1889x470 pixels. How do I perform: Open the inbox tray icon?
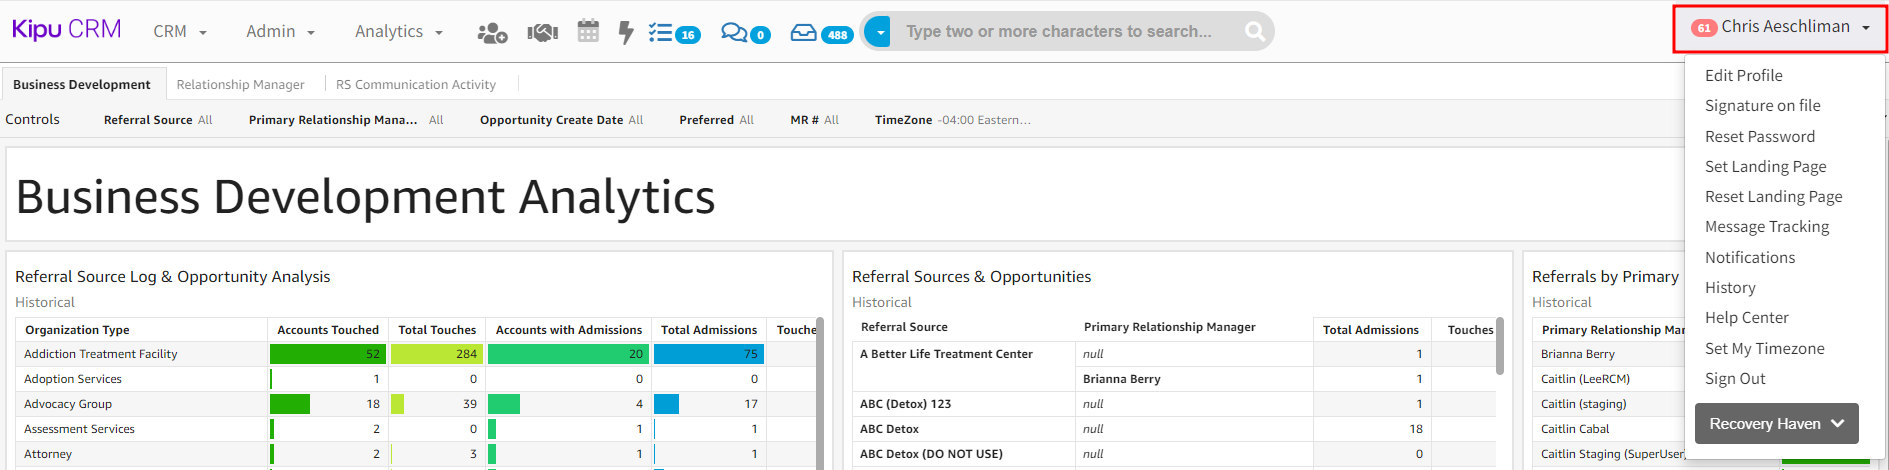[x=803, y=33]
